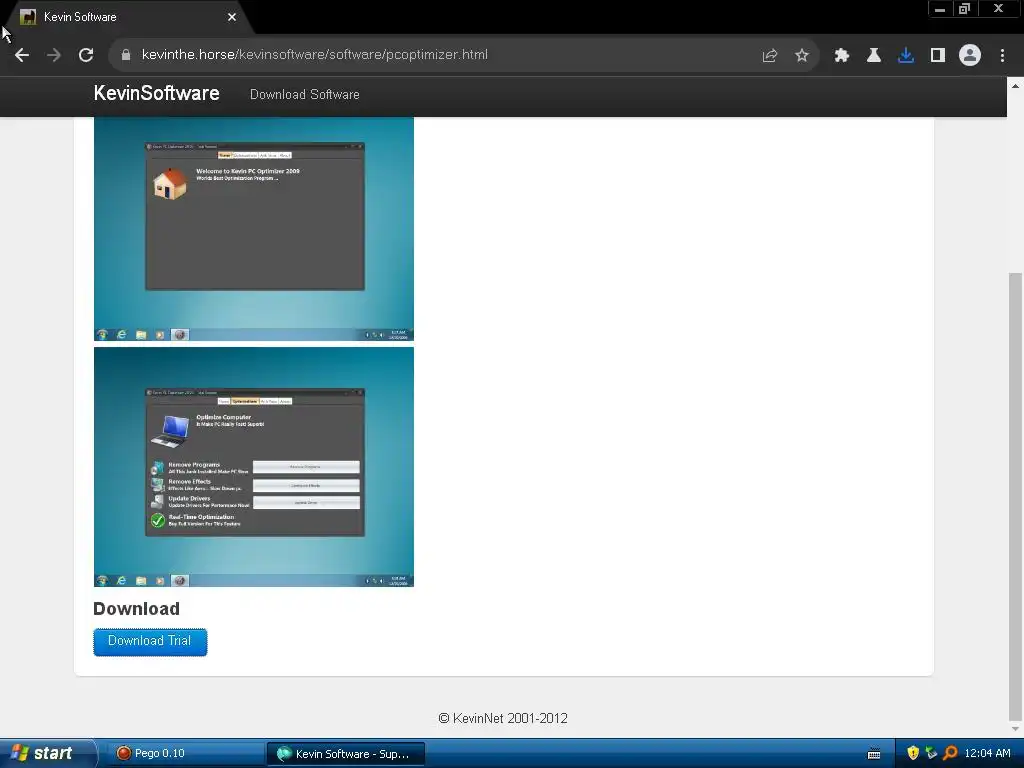Click the Download heading text
The width and height of the screenshot is (1024, 768).
(x=136, y=609)
